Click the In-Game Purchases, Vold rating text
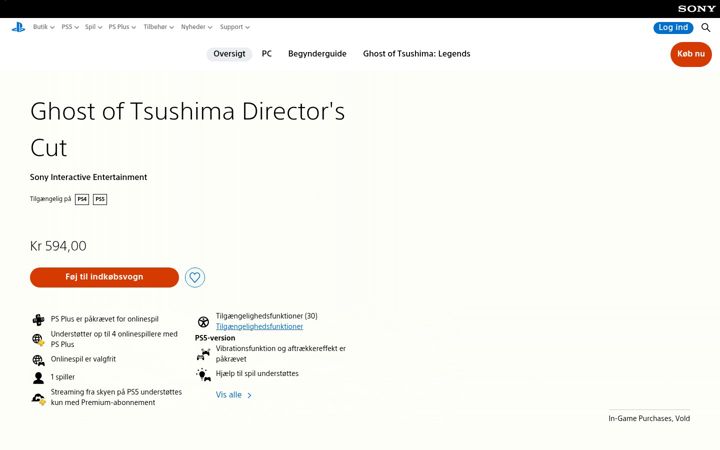The height and width of the screenshot is (450, 720). (649, 418)
